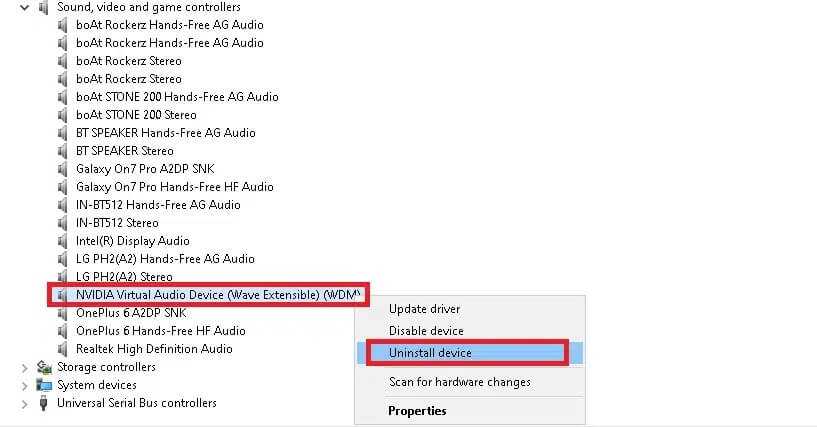Screen dimensions: 817x427
Task: Select Galaxy On7 Pro A2DP SNK device
Action: [x=145, y=169]
